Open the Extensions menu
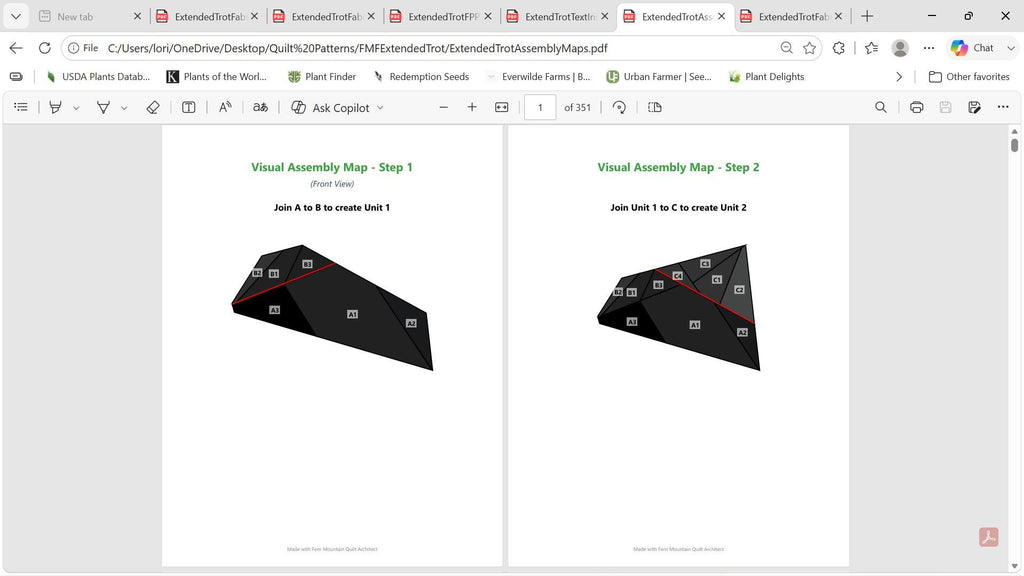Screen dimensions: 1024x576 pyautogui.click(x=839, y=48)
